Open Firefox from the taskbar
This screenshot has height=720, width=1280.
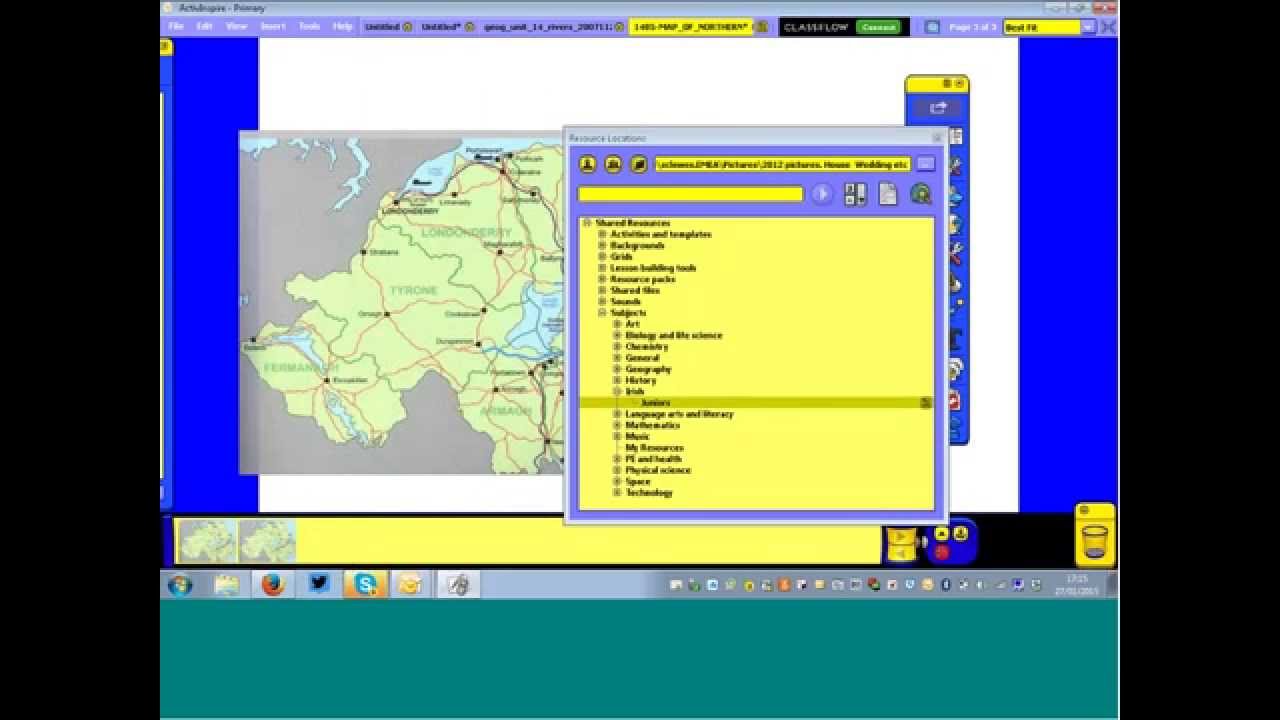tap(273, 585)
